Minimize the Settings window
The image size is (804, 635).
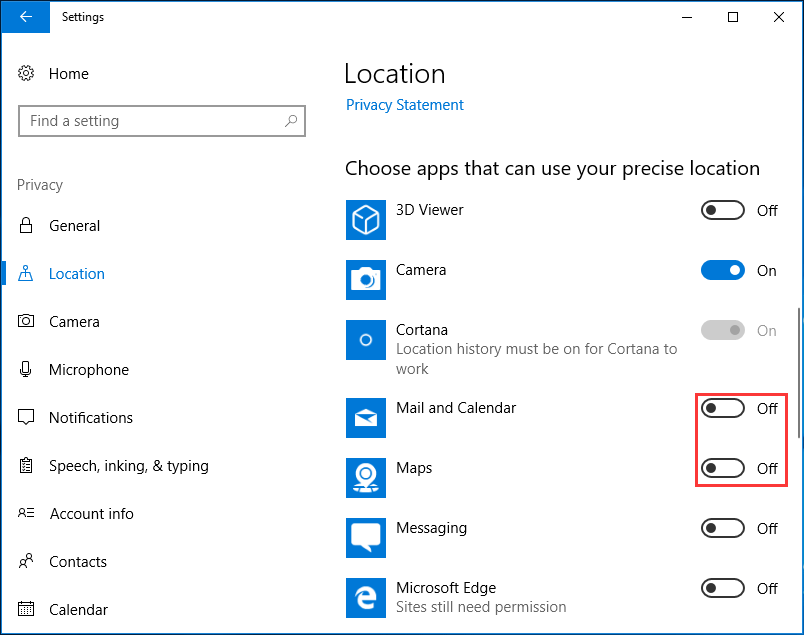(x=687, y=17)
